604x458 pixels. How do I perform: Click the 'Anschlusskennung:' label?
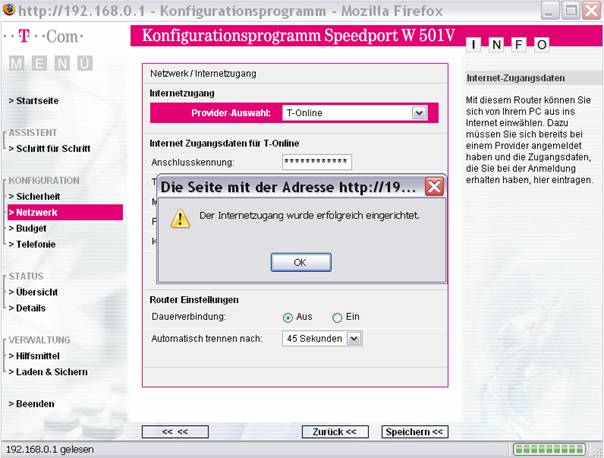[x=193, y=162]
